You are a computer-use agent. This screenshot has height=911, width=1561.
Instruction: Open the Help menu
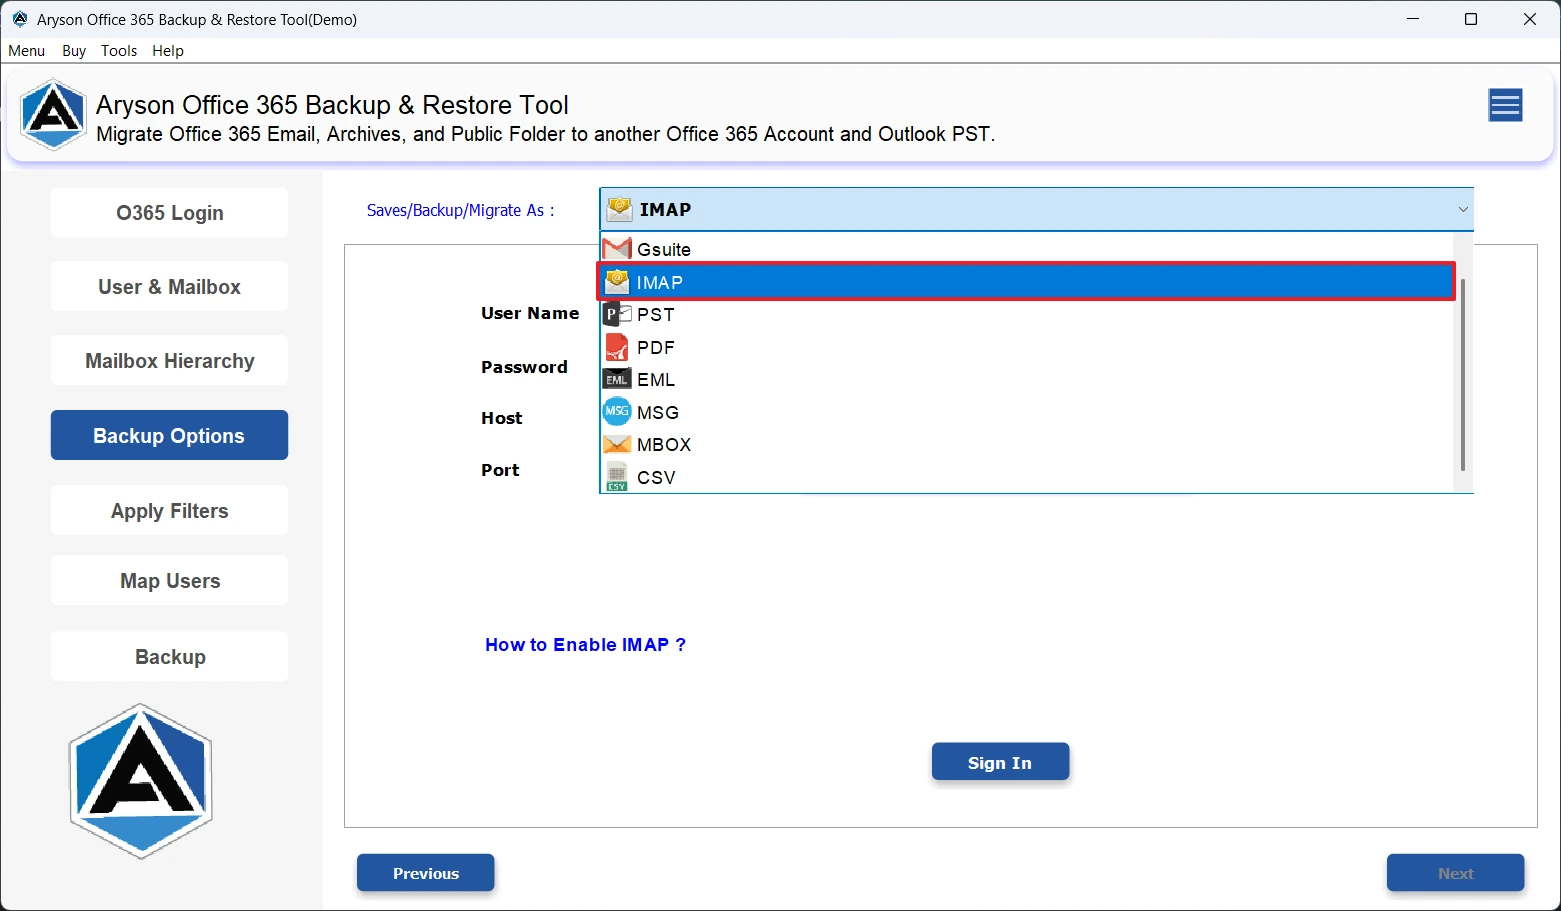[x=168, y=51]
